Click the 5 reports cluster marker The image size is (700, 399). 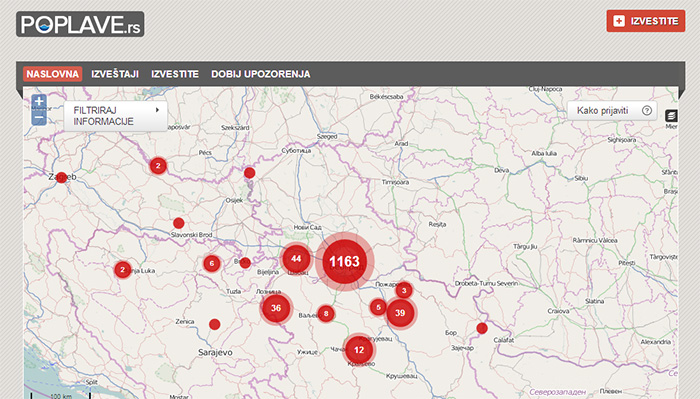pyautogui.click(x=378, y=307)
